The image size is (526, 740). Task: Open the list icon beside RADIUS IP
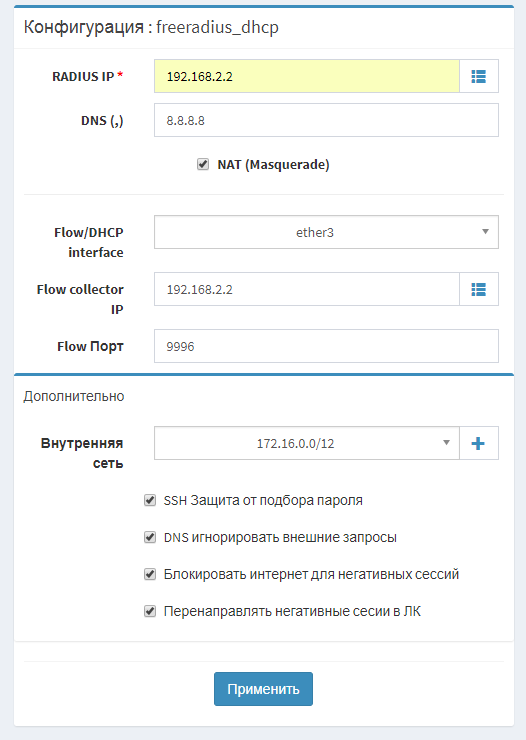(x=478, y=76)
